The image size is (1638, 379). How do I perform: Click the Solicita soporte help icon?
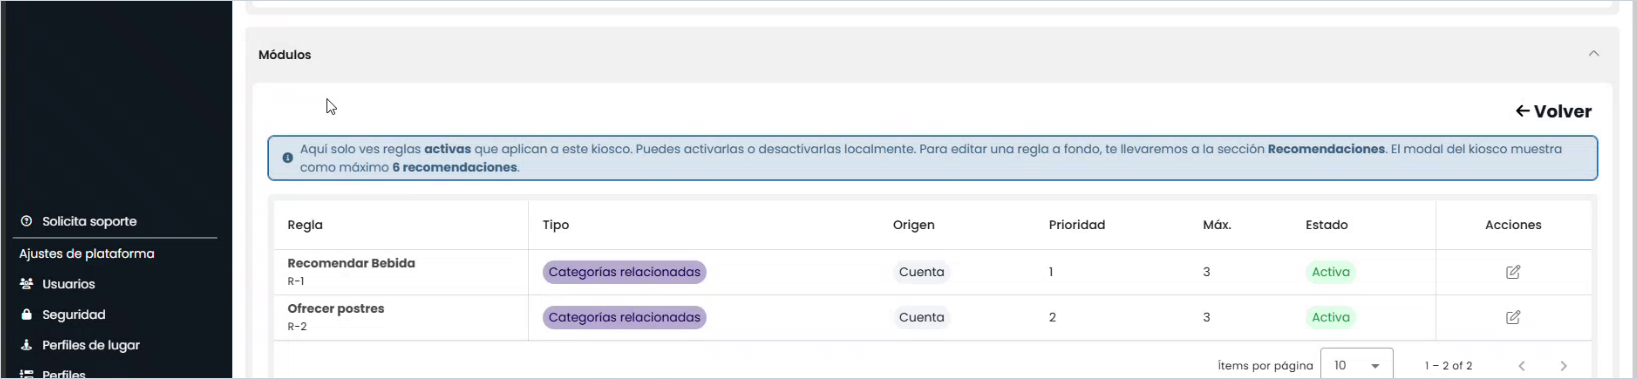click(x=27, y=221)
